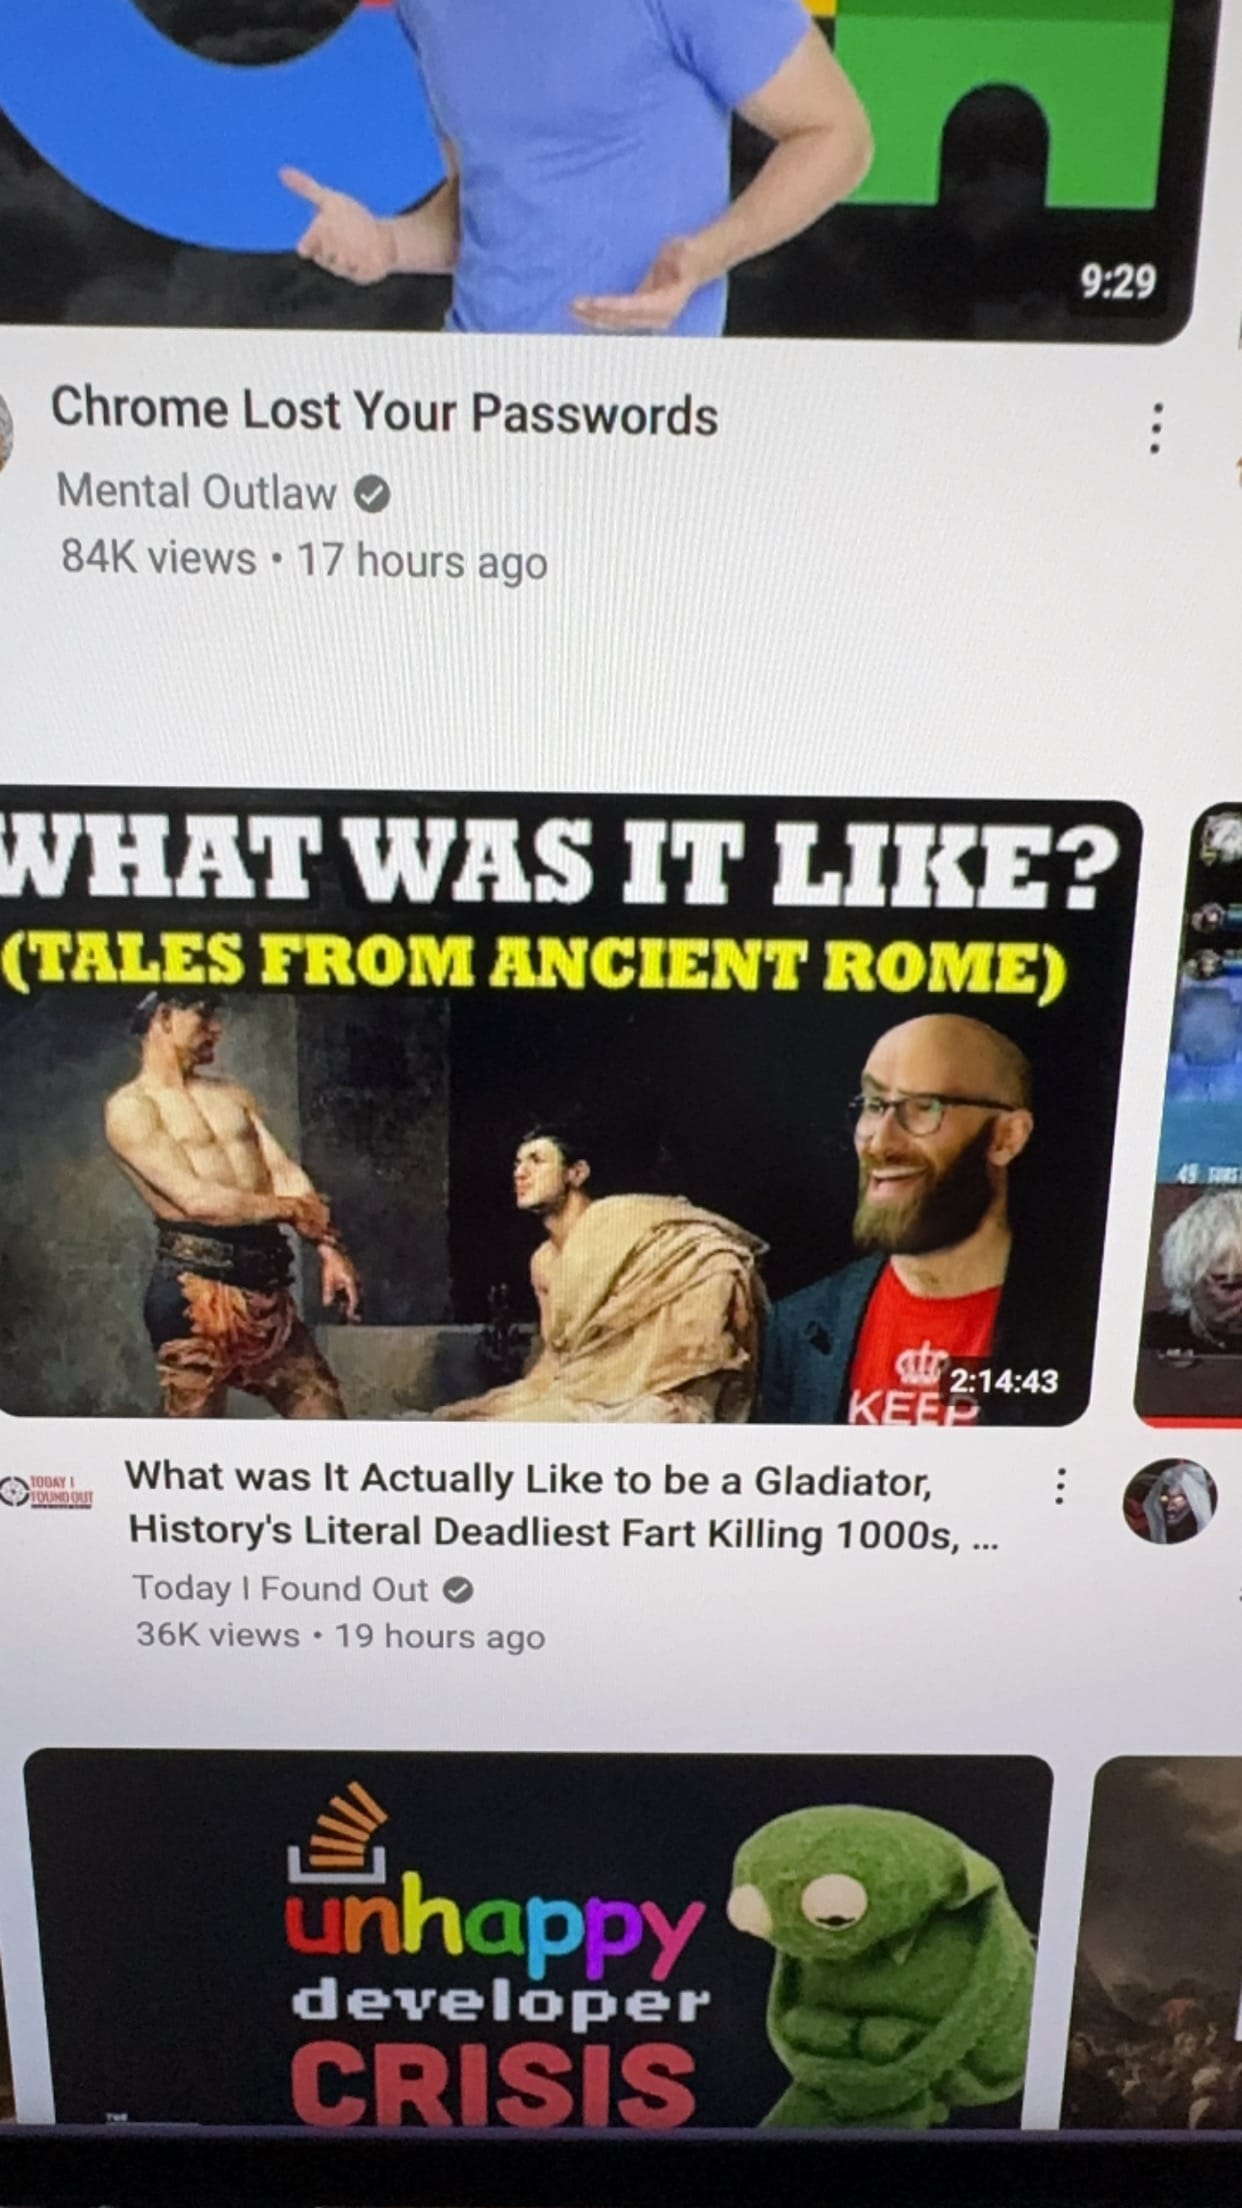Click 36K views 19 hours ago text
The height and width of the screenshot is (2208, 1242).
(340, 1636)
